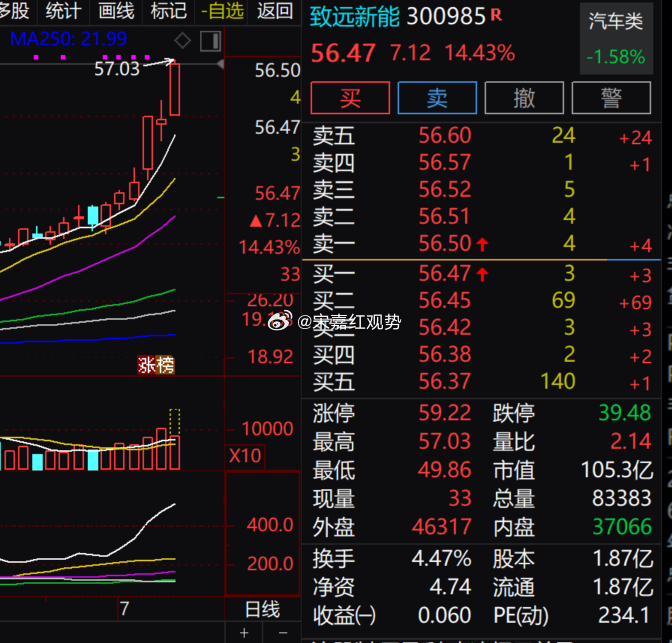
Task: Click stock name 致远新能
Action: [x=354, y=16]
